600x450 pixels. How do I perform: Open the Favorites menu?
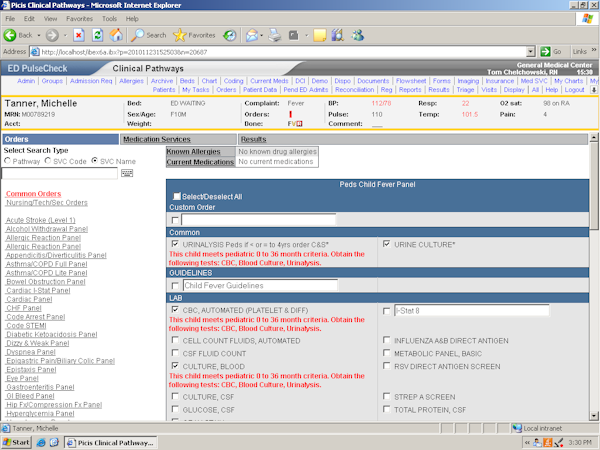(79, 18)
